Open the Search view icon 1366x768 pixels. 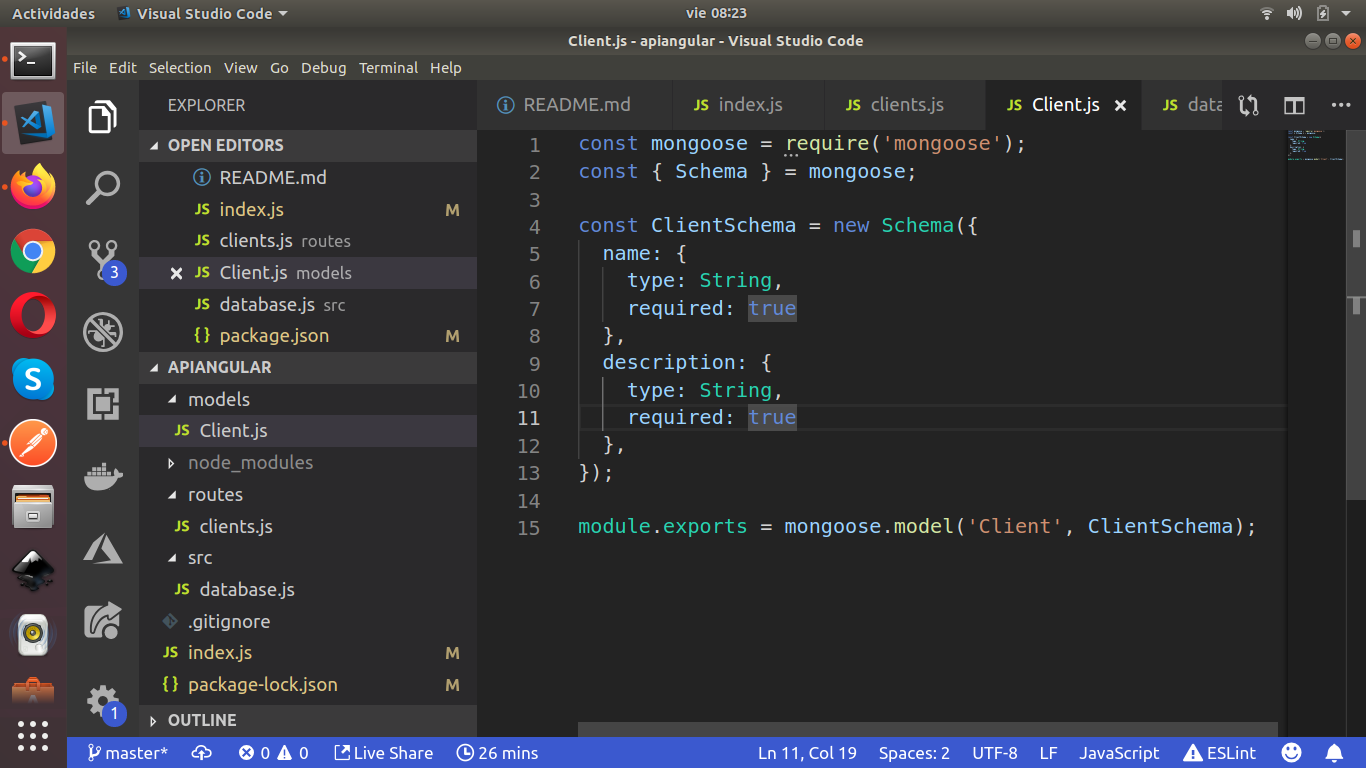pyautogui.click(x=103, y=187)
